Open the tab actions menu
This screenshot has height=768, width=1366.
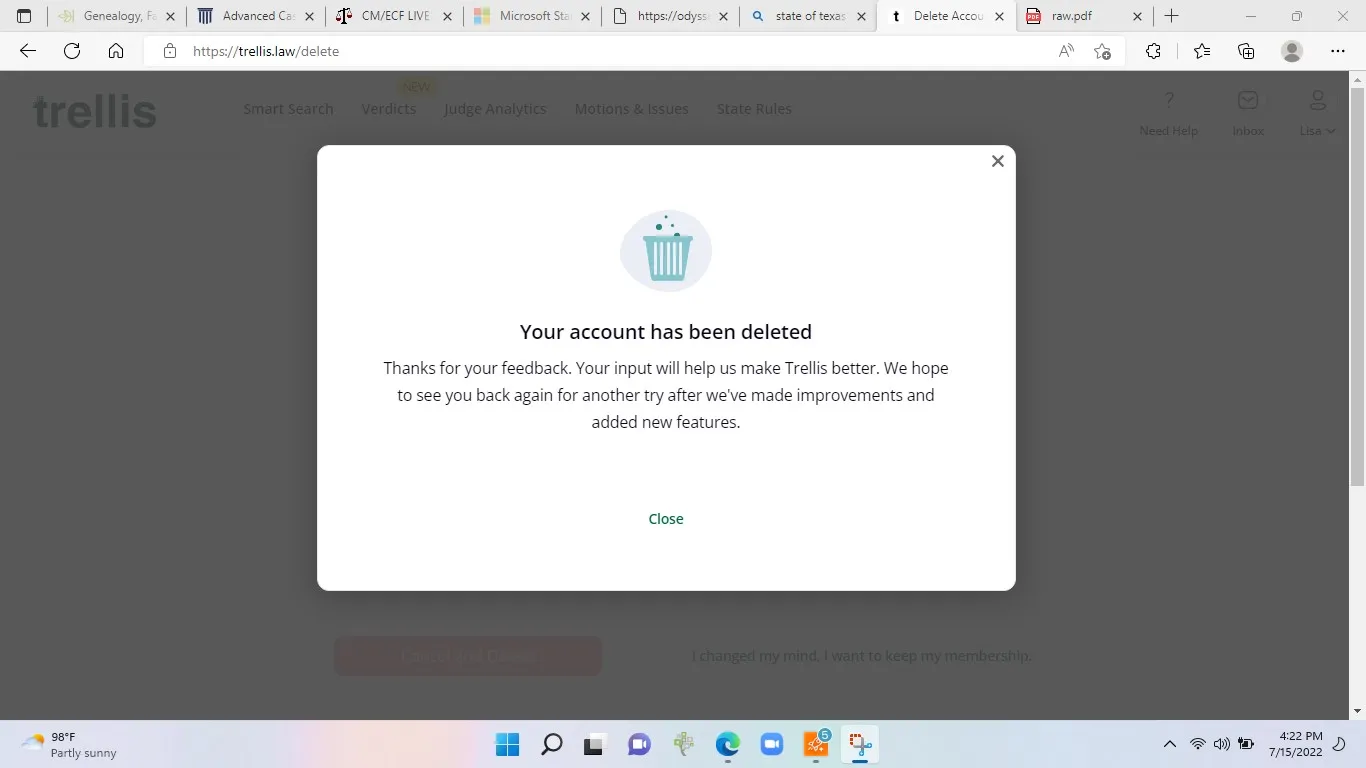click(x=24, y=16)
